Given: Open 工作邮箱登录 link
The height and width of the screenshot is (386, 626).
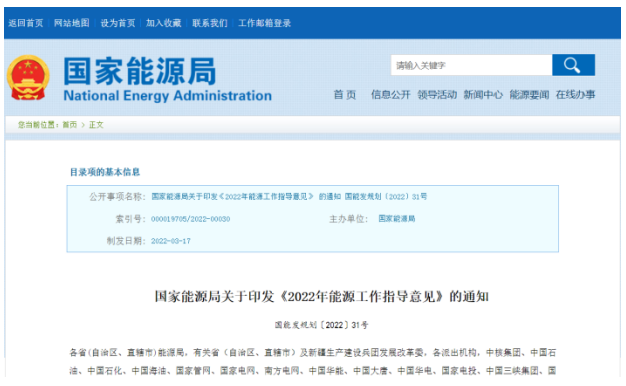Looking at the screenshot, I should 264,23.
